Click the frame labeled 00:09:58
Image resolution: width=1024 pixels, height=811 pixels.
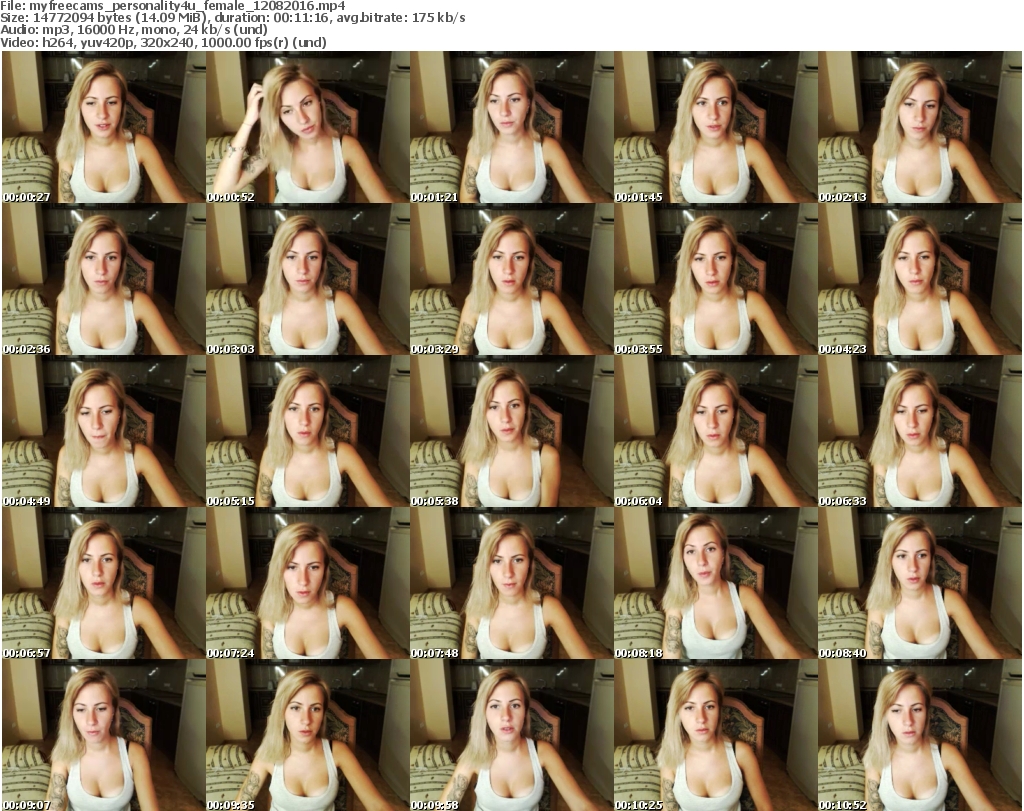coord(511,735)
